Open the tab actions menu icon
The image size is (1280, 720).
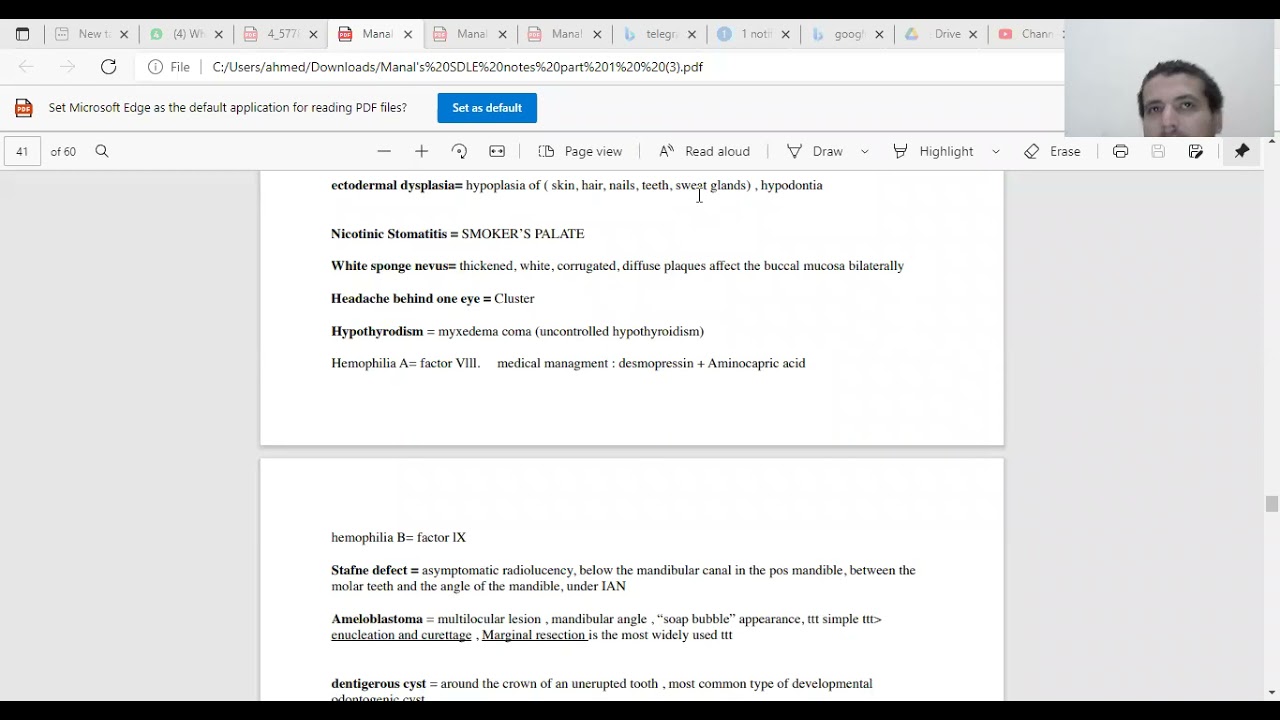[x=22, y=34]
